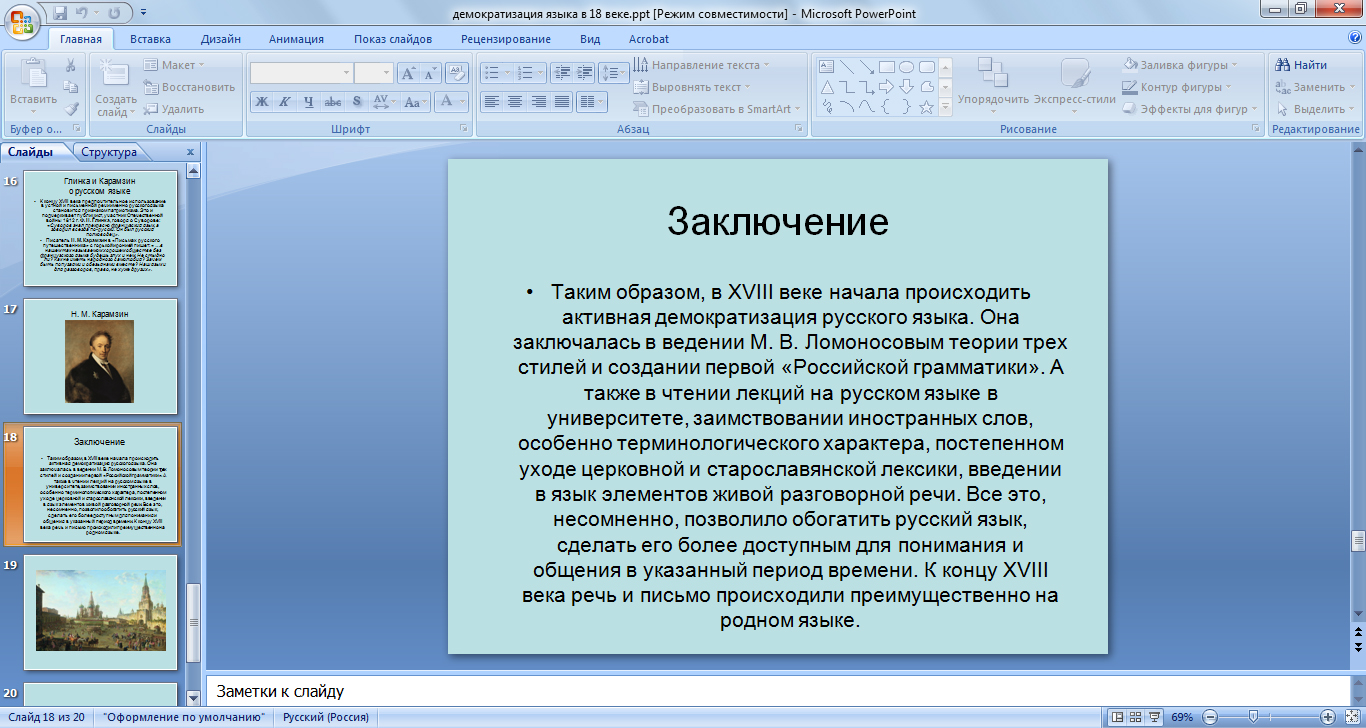Screen dimensions: 1366x728
Task: Open Рецензирование tab
Action: [506, 39]
